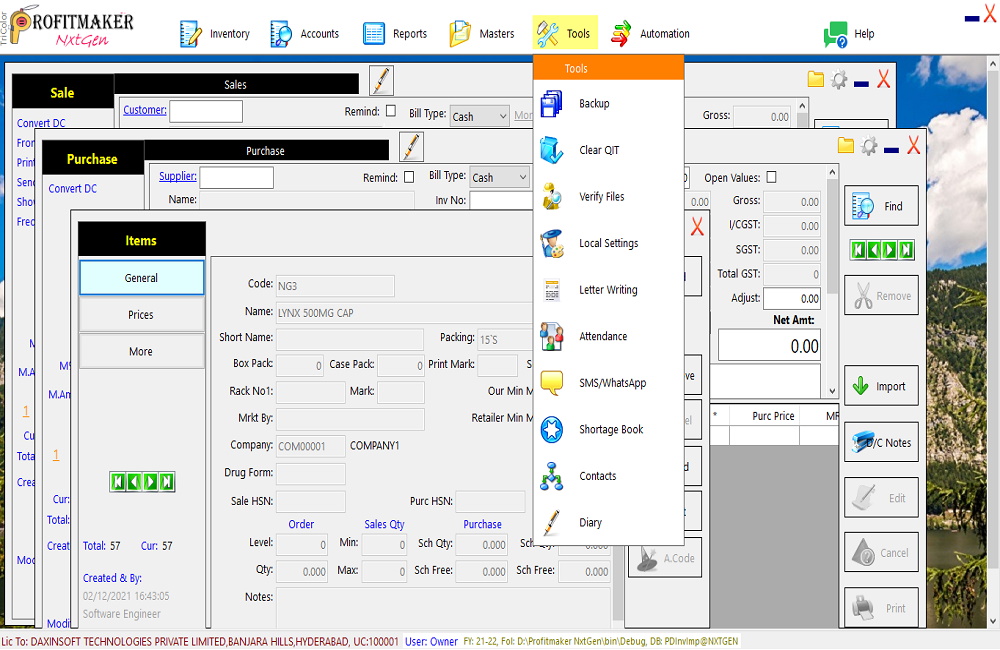Open the Attendance tool

pyautogui.click(x=602, y=337)
